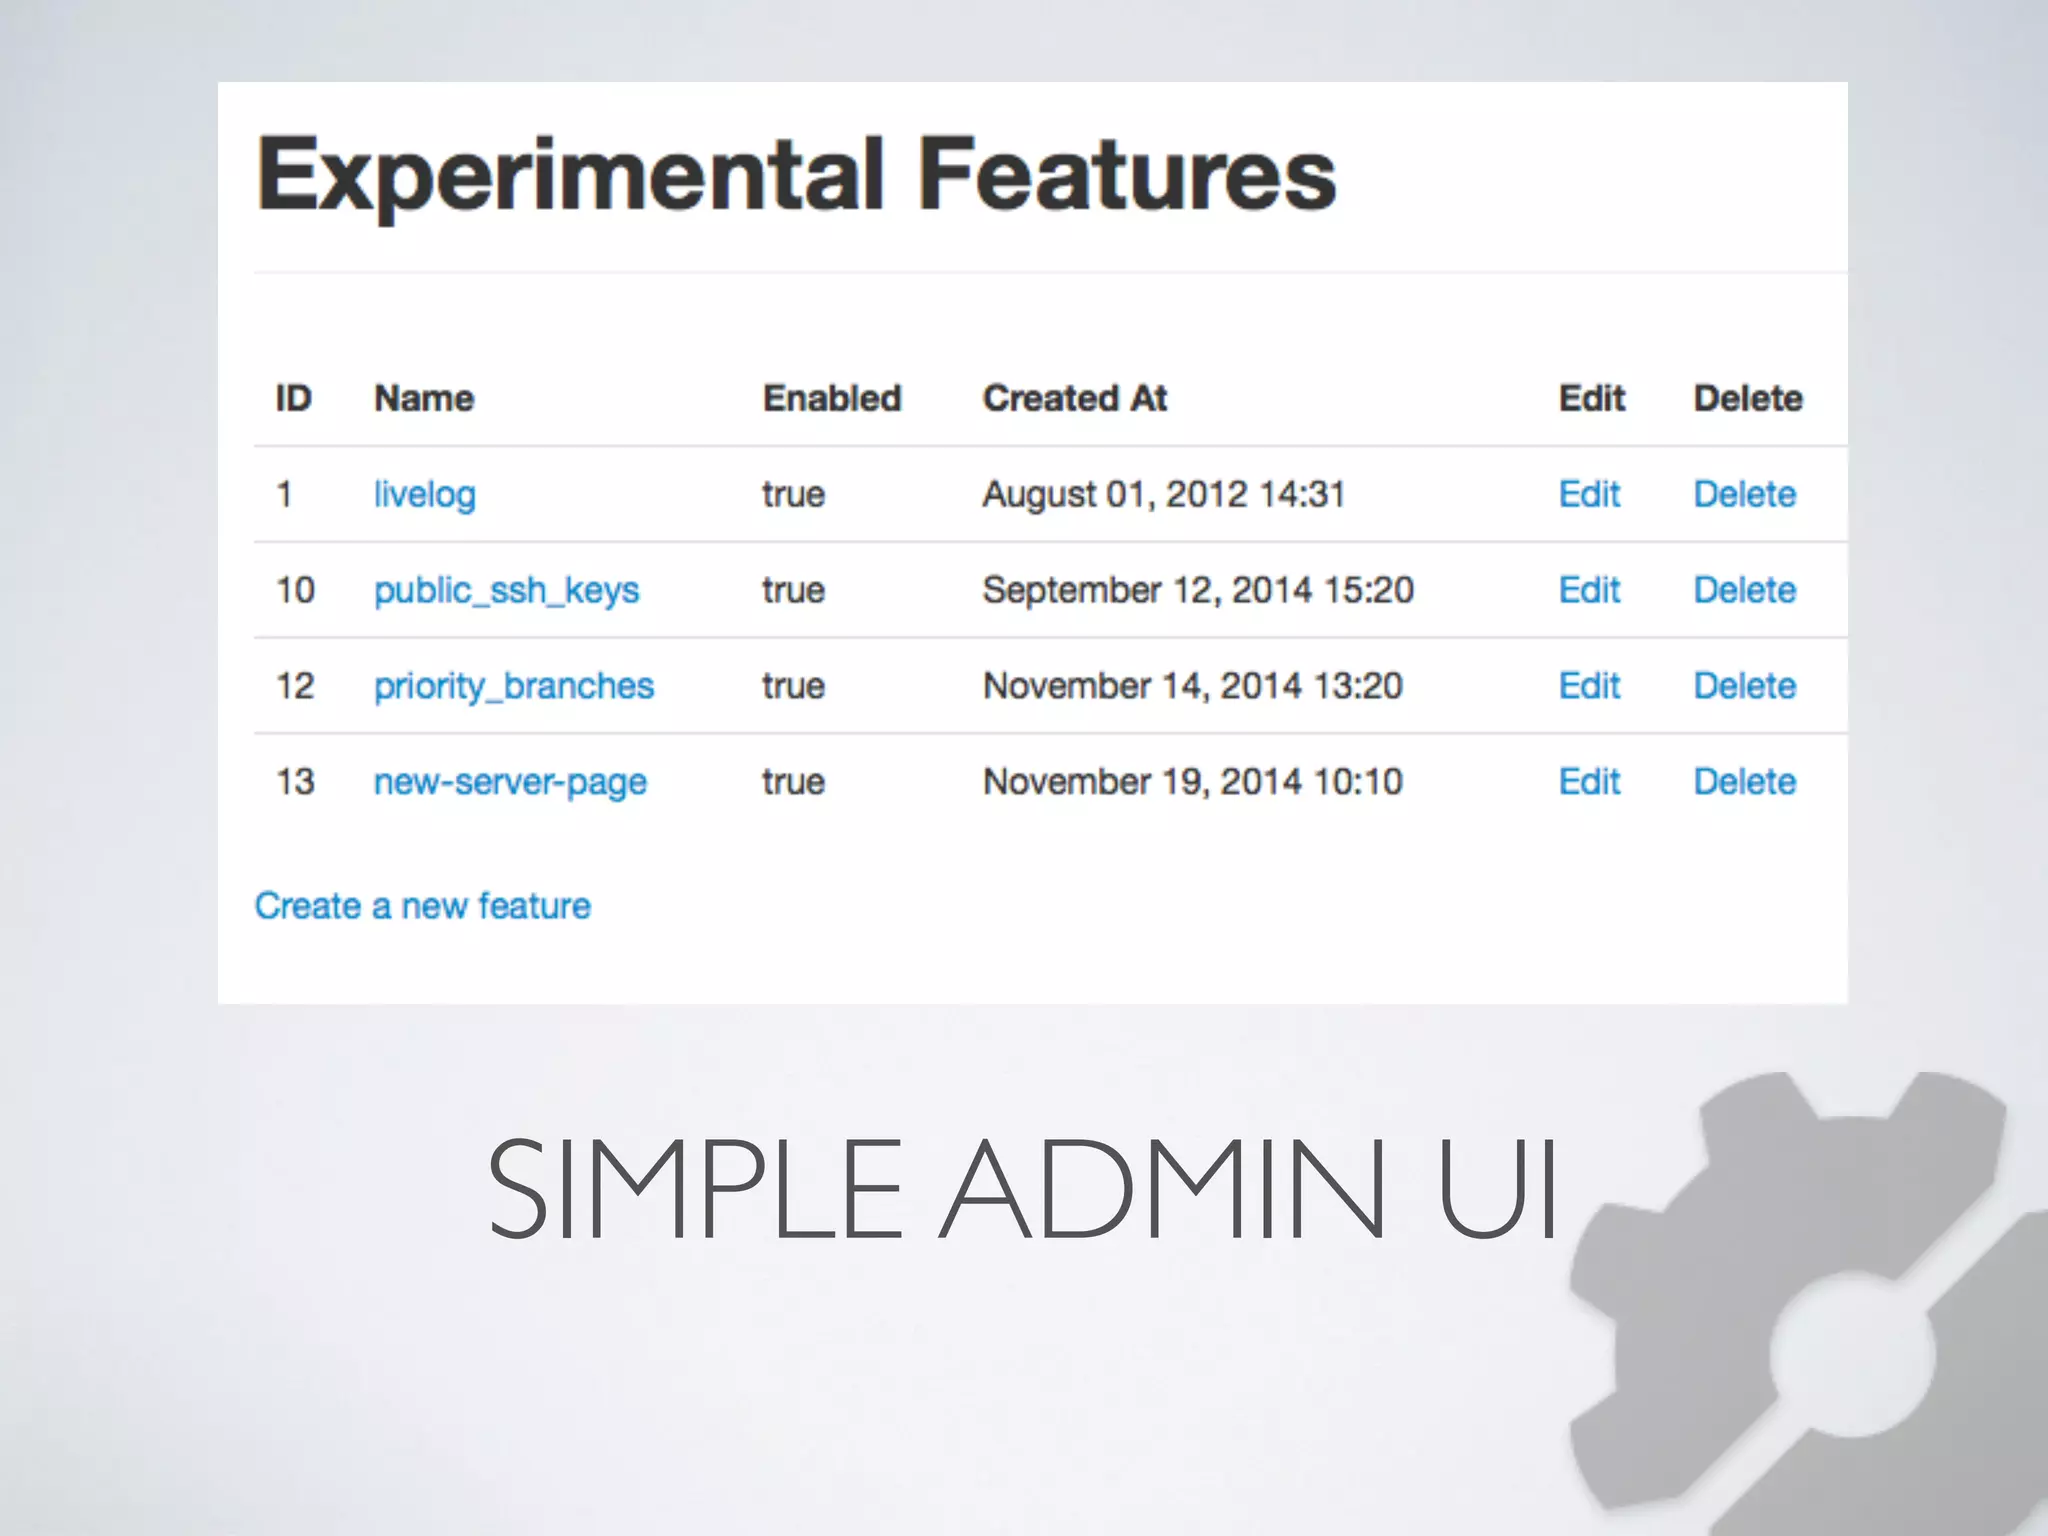Open the new-server-page feature link
Viewport: 2048px width, 1536px height.
(x=510, y=782)
